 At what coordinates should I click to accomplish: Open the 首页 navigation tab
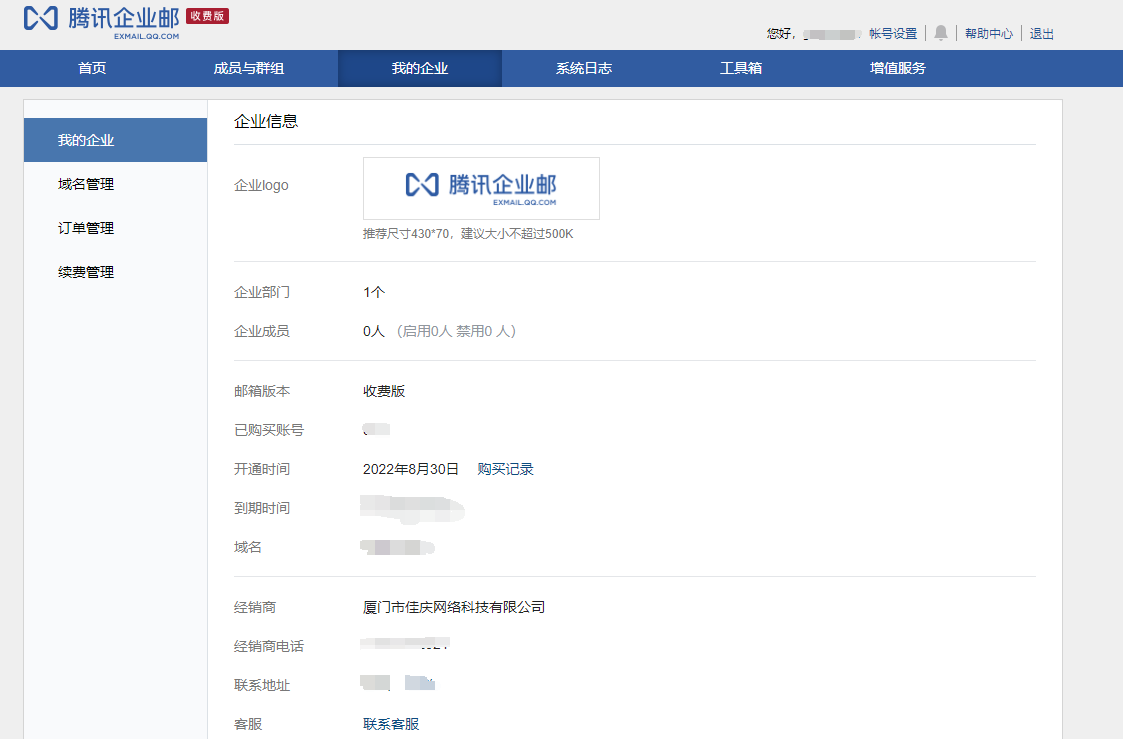(92, 68)
